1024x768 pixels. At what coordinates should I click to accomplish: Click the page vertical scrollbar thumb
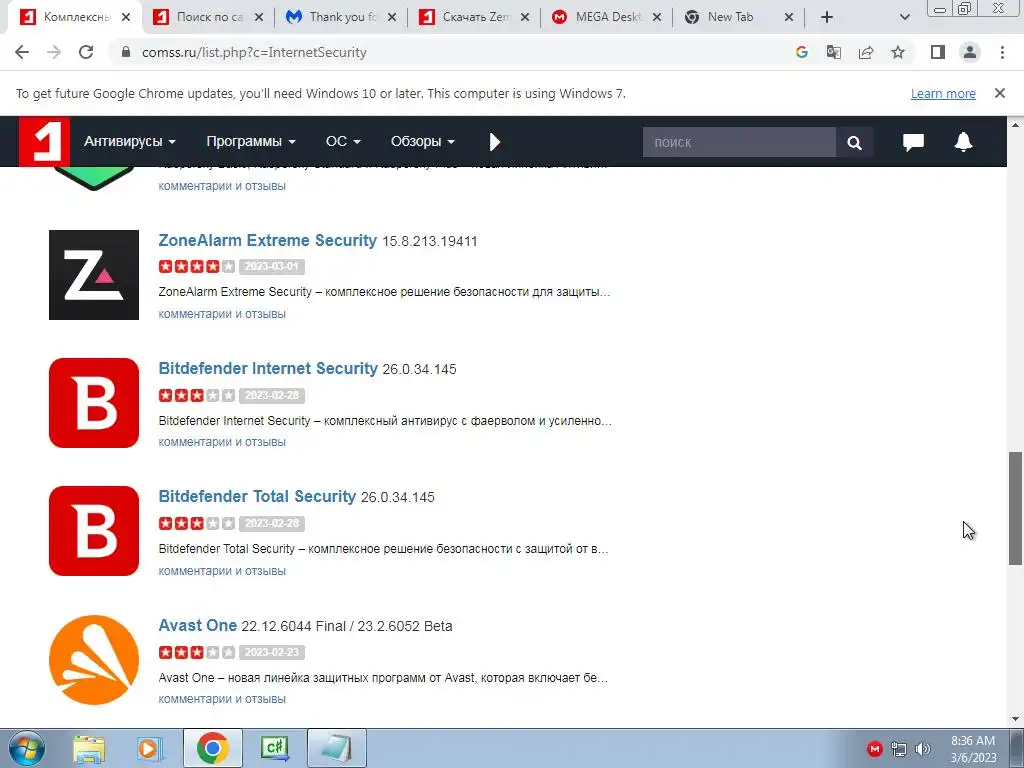point(1016,508)
